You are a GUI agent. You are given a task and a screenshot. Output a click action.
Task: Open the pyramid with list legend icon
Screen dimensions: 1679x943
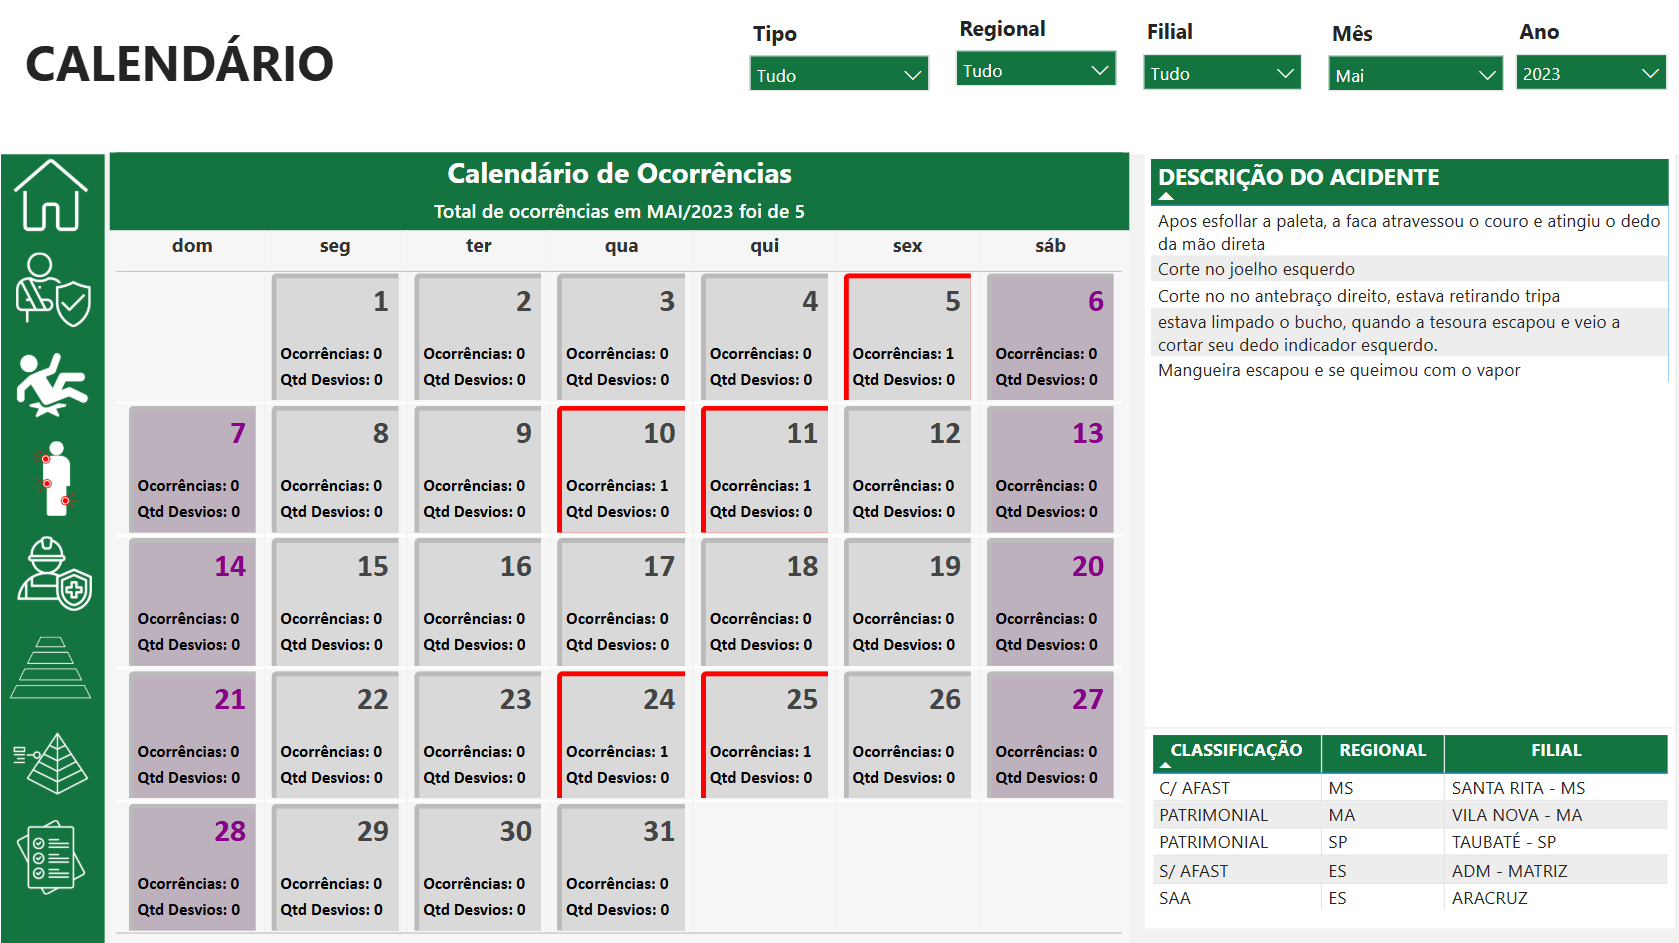(51, 763)
